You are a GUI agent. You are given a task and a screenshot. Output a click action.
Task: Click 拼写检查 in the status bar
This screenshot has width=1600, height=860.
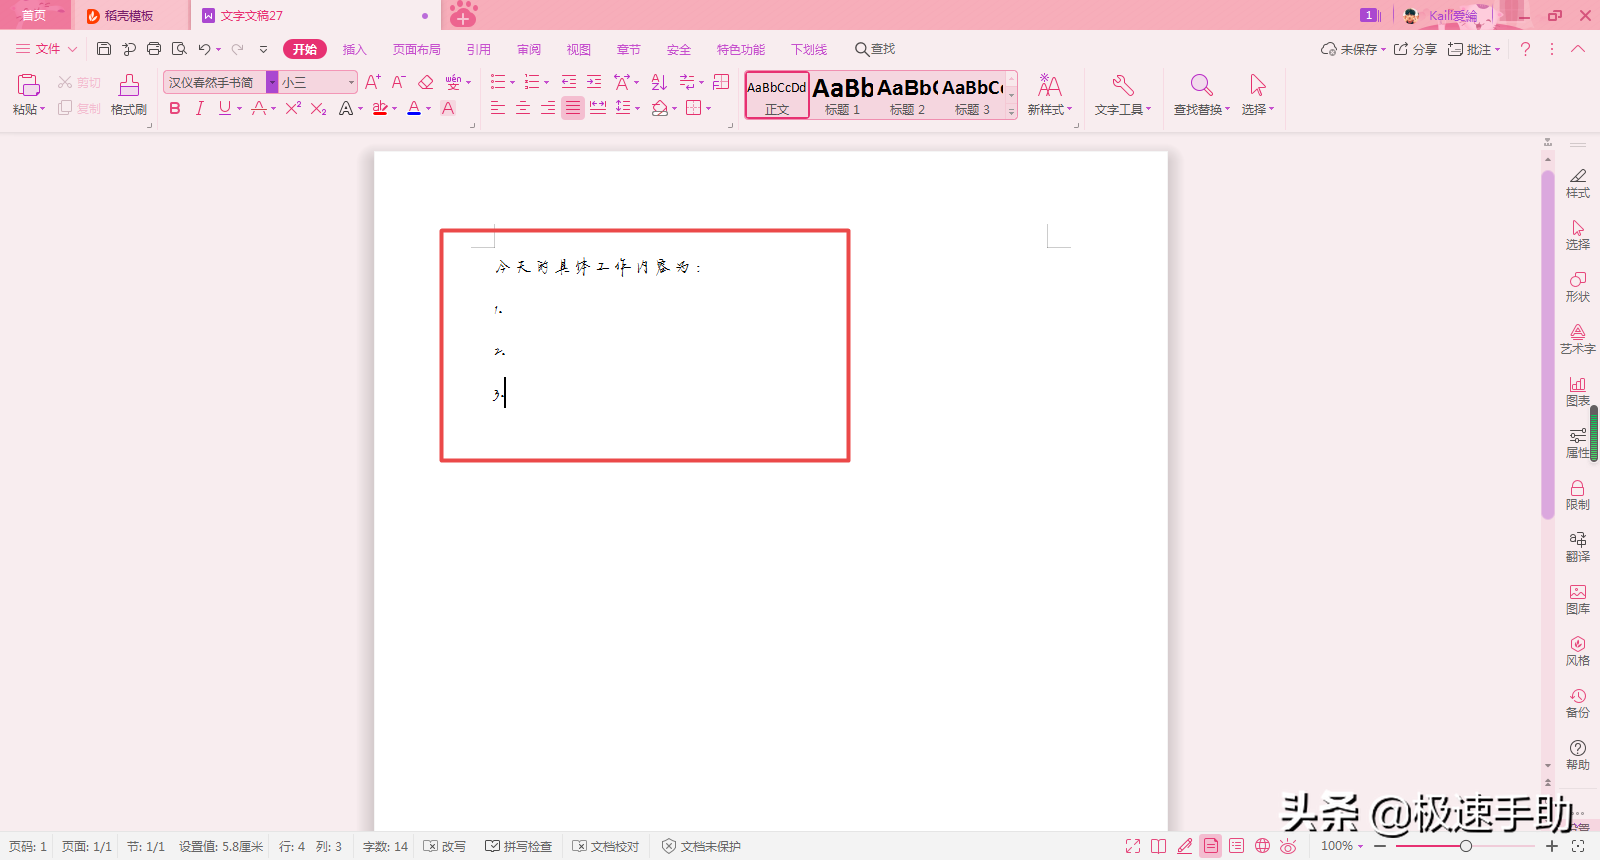pyautogui.click(x=519, y=846)
